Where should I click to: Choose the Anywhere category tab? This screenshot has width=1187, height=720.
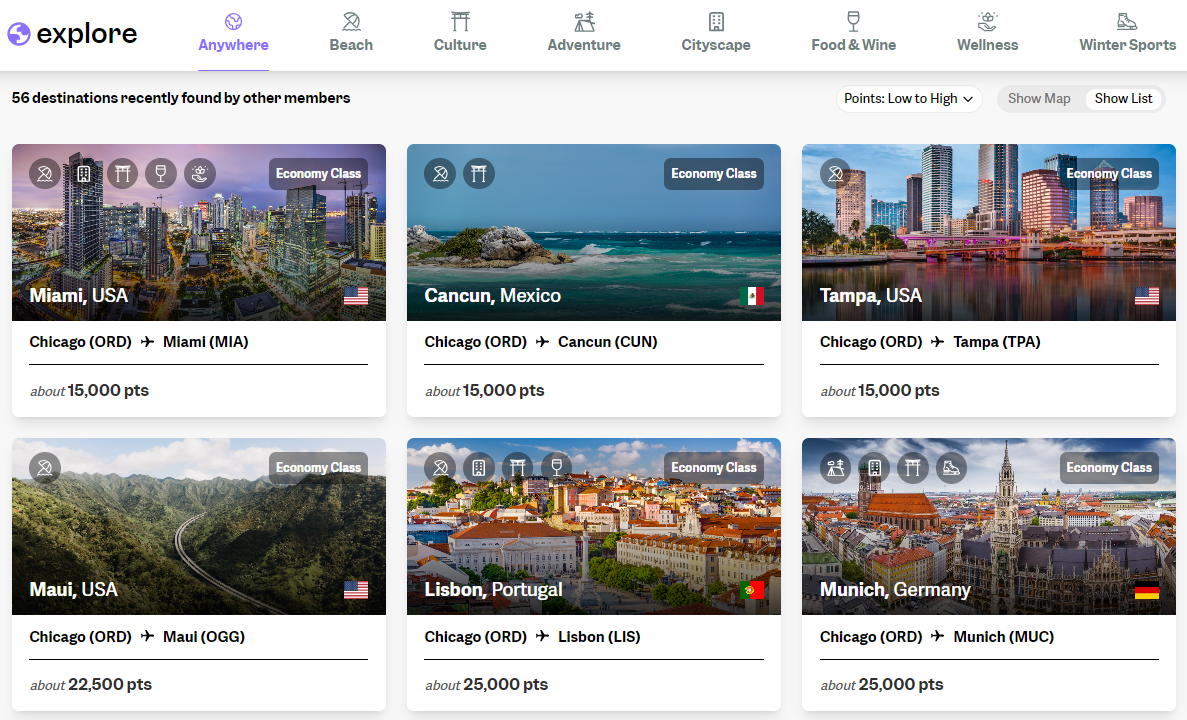click(233, 34)
